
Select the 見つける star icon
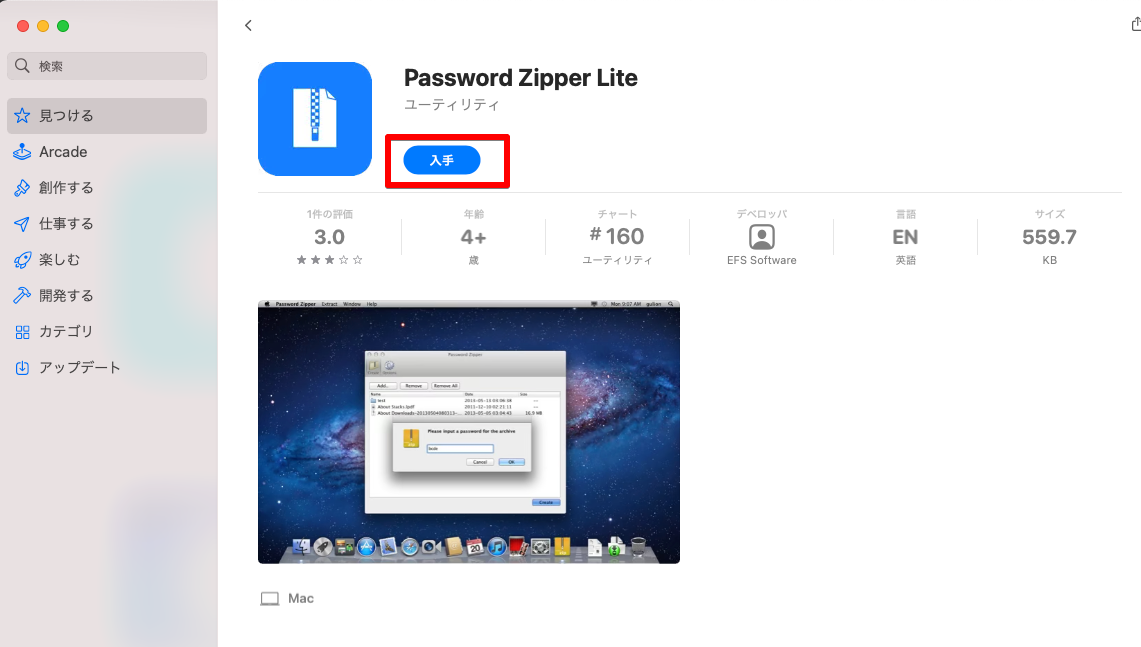point(23,116)
